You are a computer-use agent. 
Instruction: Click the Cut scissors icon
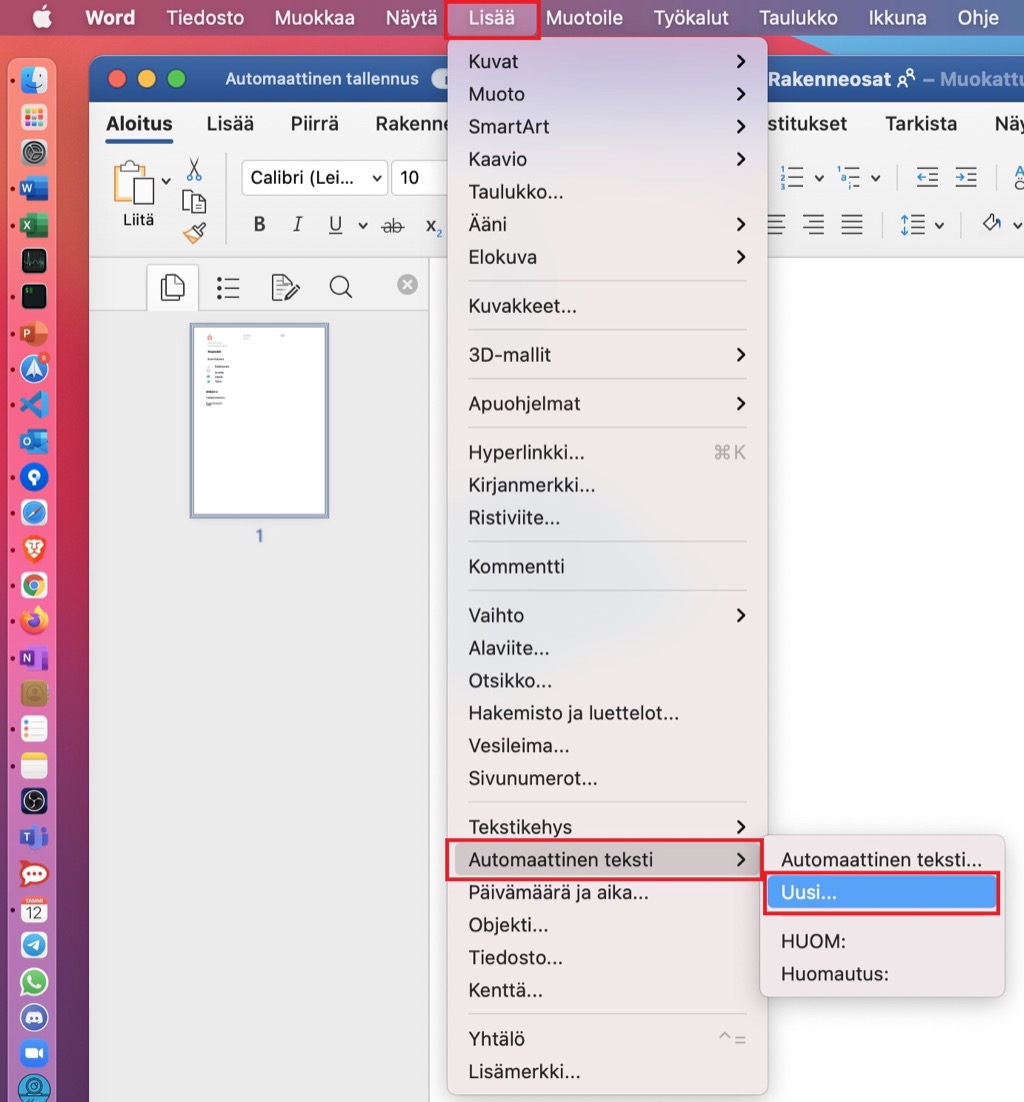(194, 169)
